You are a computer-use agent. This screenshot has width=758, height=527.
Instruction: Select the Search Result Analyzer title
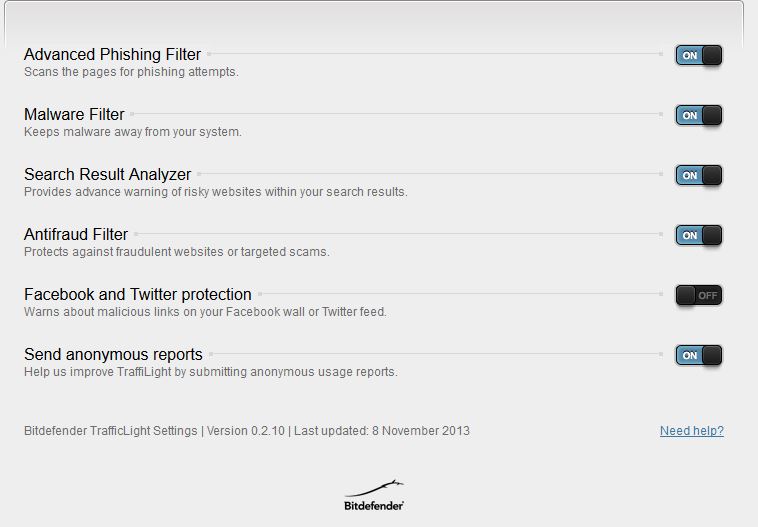[107, 174]
